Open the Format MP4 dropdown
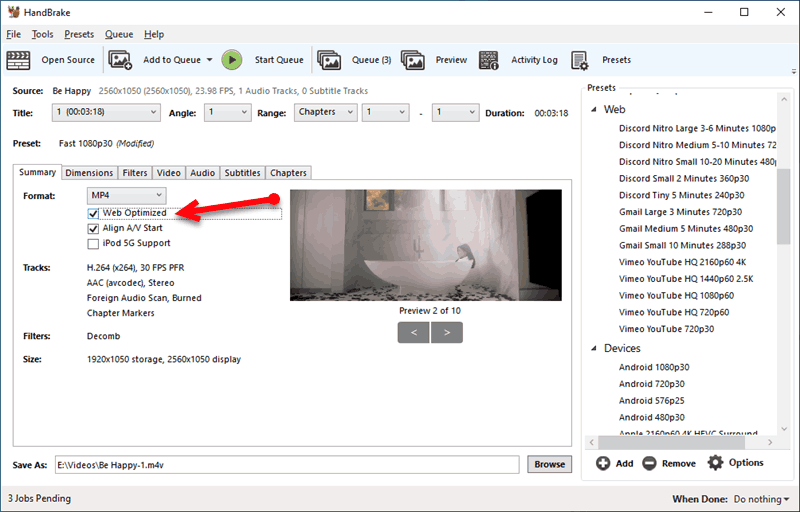 [x=127, y=195]
